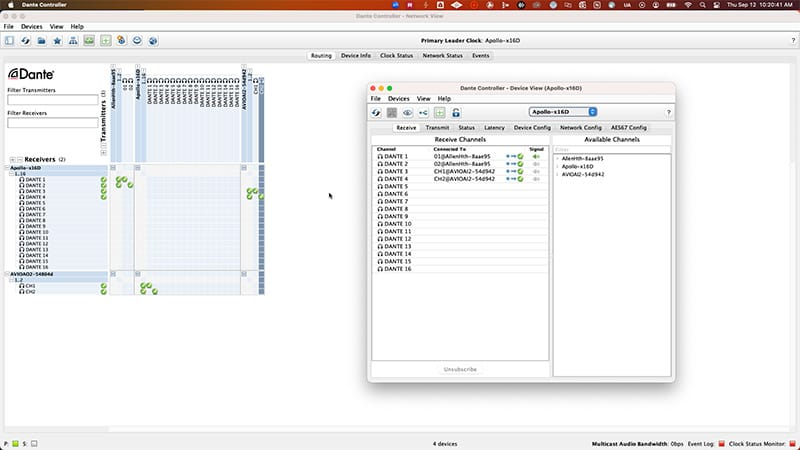This screenshot has height=450, width=800.
Task: Click the 01@AllenHth-8aae95 connection entry
Action: (x=462, y=157)
